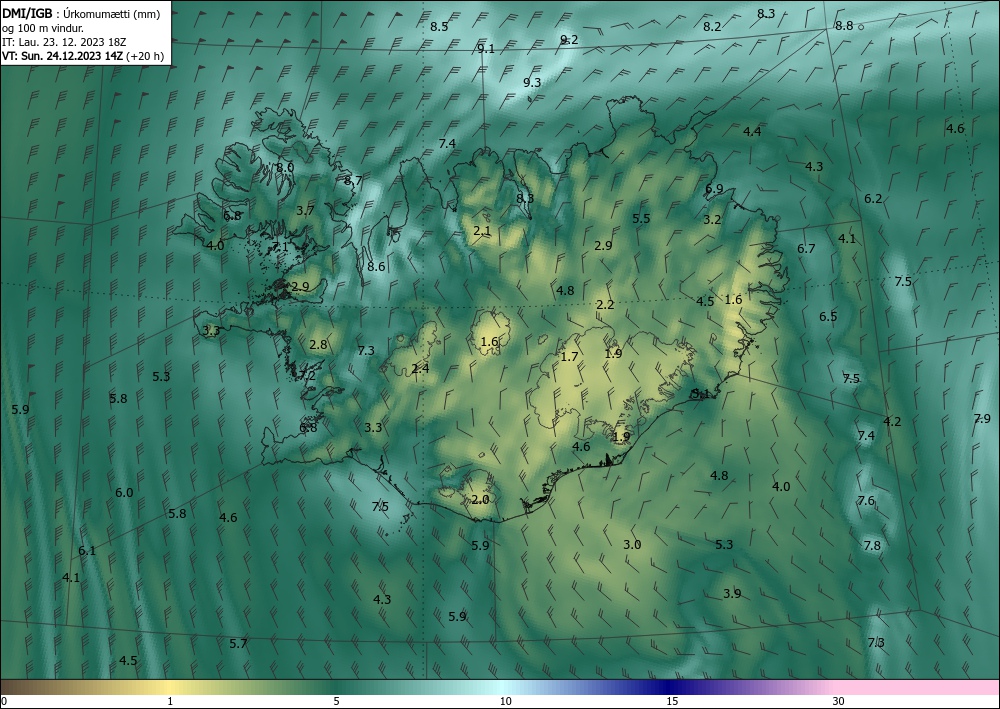This screenshot has width=1000, height=709.
Task: Click the 'DMI/IGB : Úrkomumætti (mm)' title line
Action: [x=81, y=14]
